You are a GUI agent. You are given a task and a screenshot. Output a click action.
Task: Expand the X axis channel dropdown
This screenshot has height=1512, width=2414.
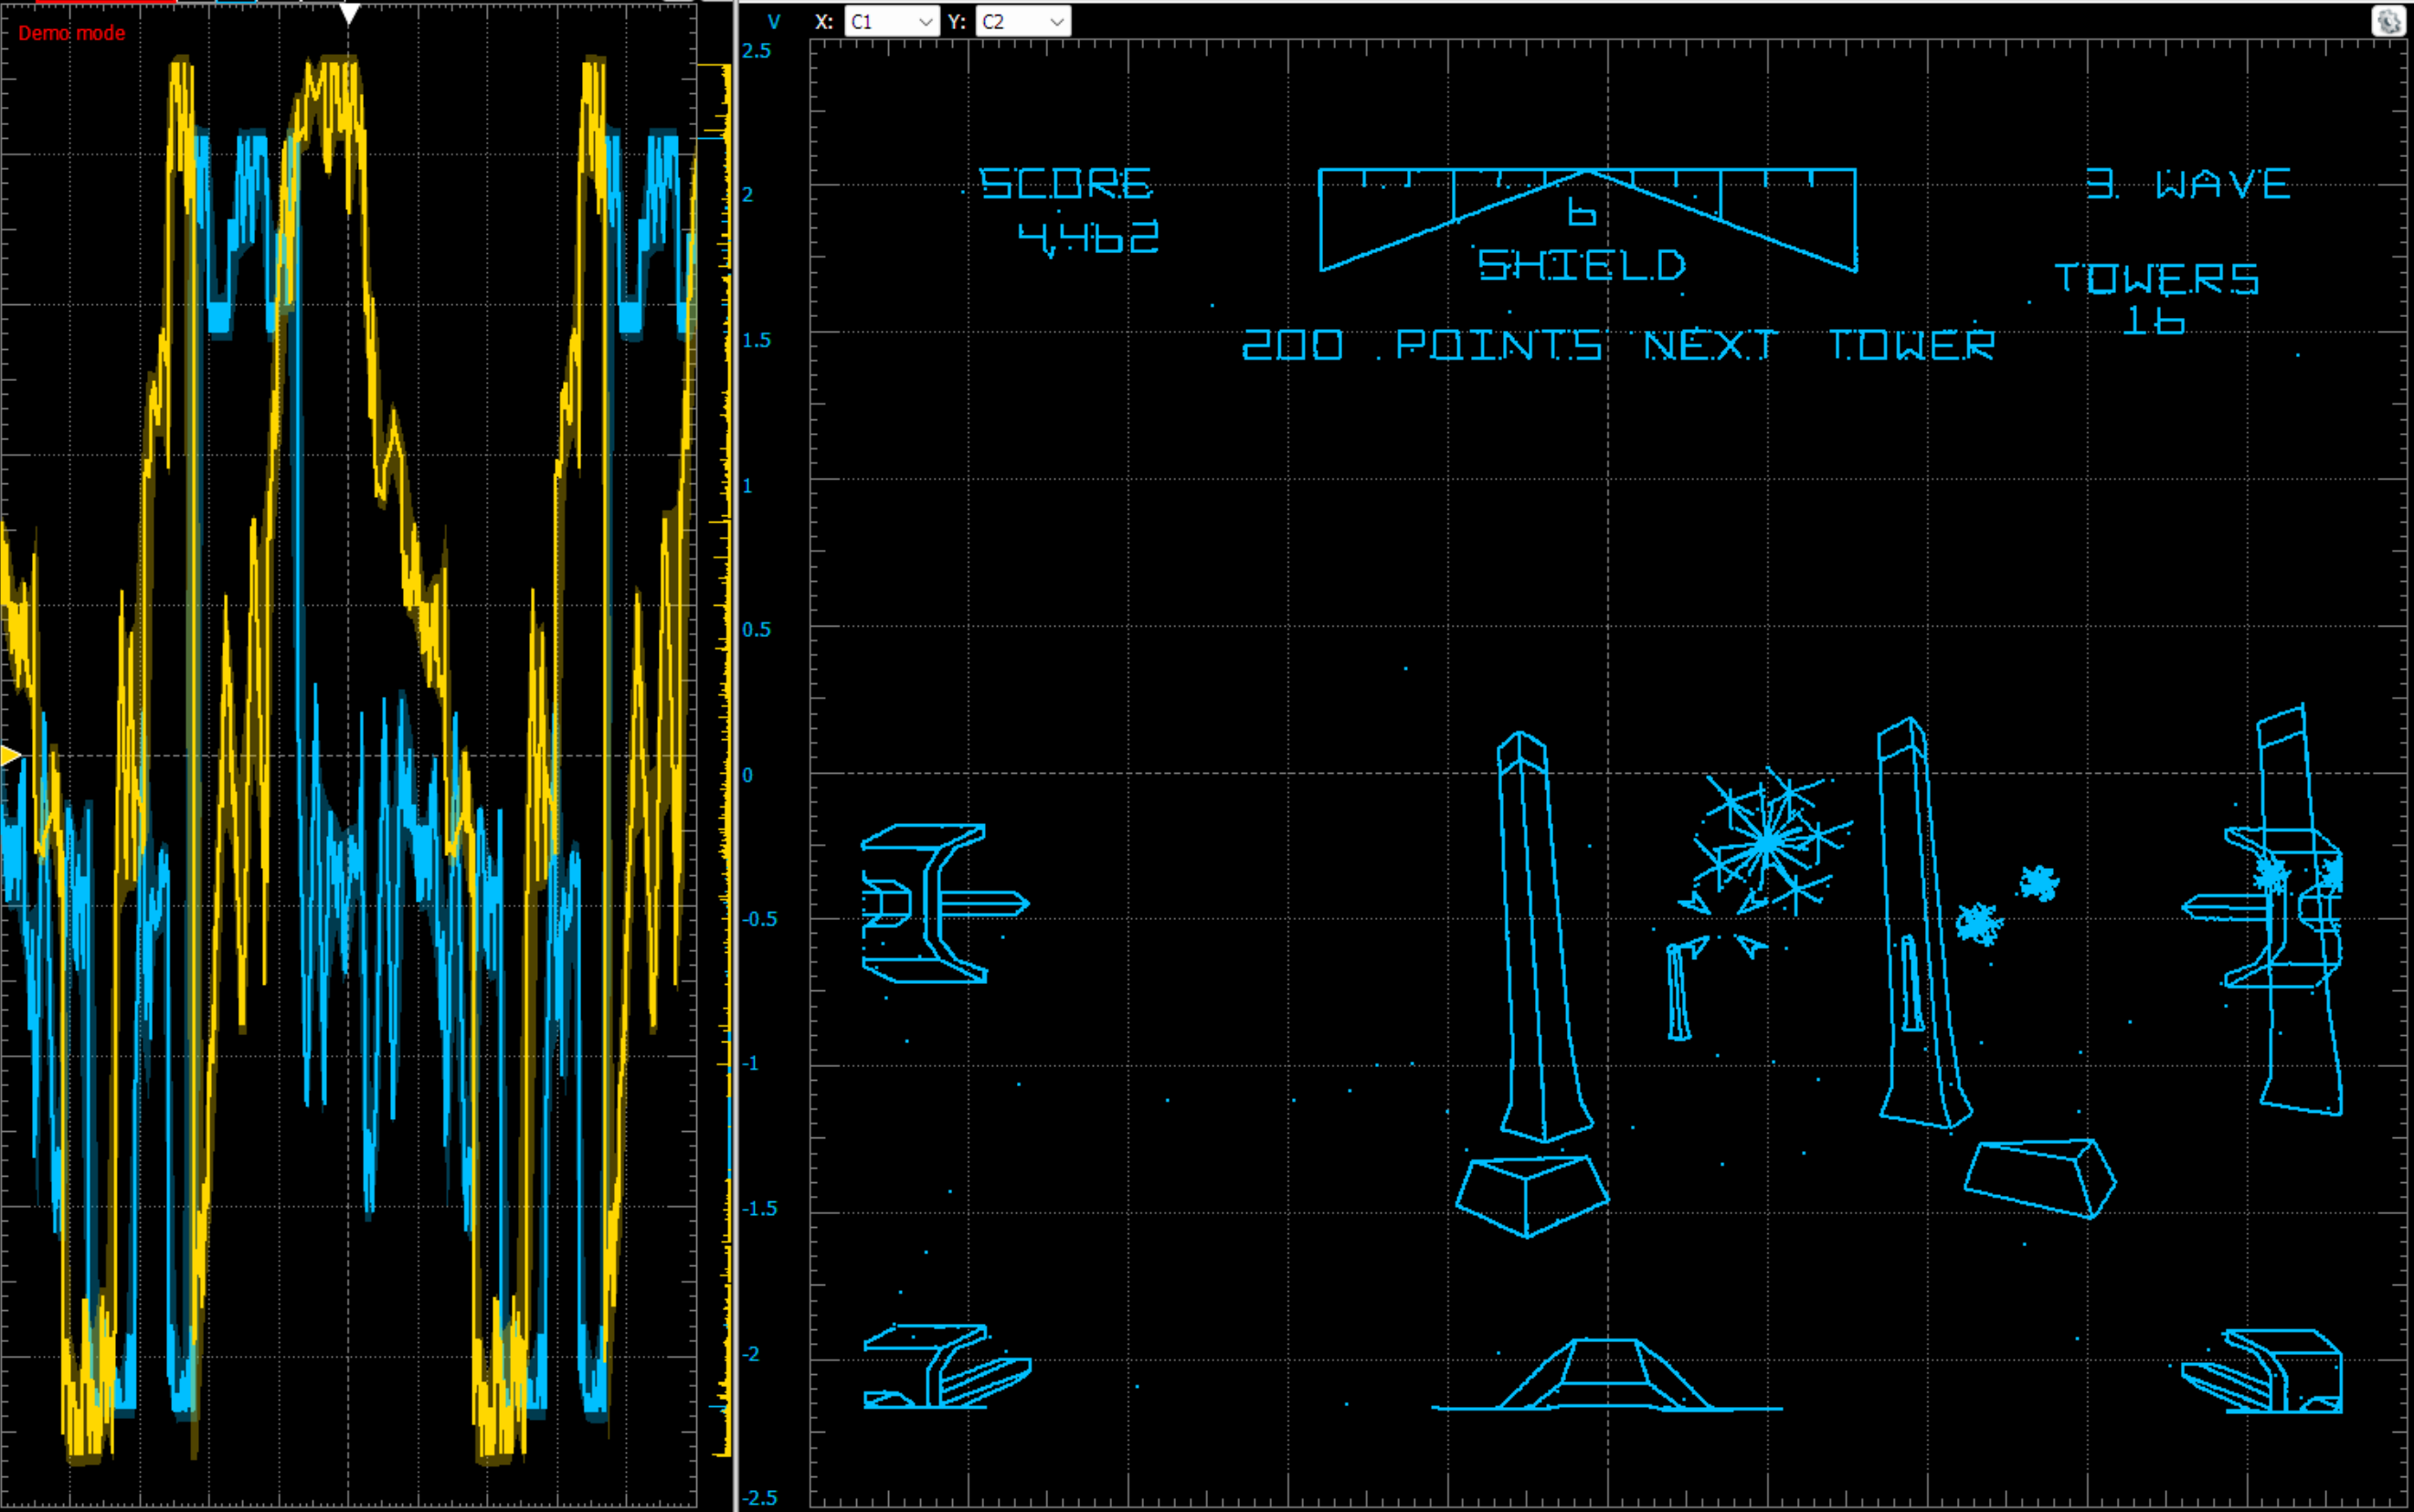(926, 21)
